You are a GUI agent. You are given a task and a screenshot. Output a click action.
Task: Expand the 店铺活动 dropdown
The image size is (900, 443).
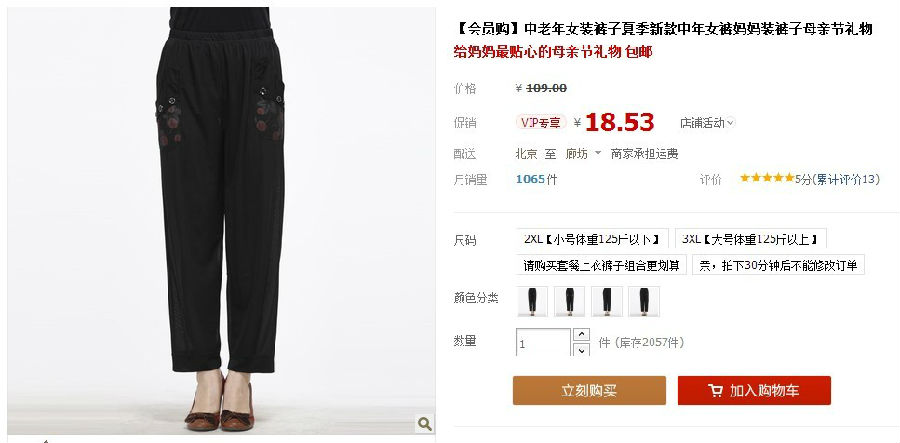point(707,123)
